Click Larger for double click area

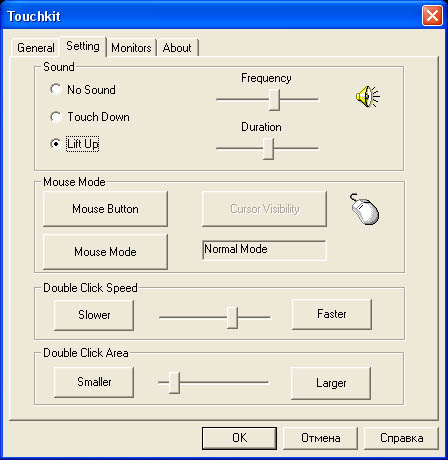coord(331,383)
